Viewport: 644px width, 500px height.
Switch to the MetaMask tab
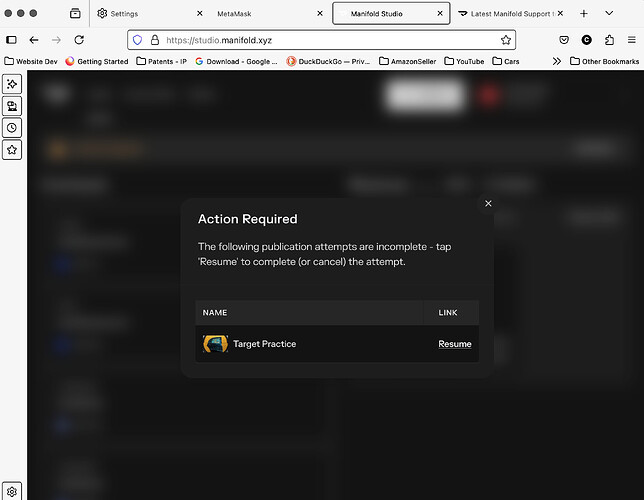(269, 14)
